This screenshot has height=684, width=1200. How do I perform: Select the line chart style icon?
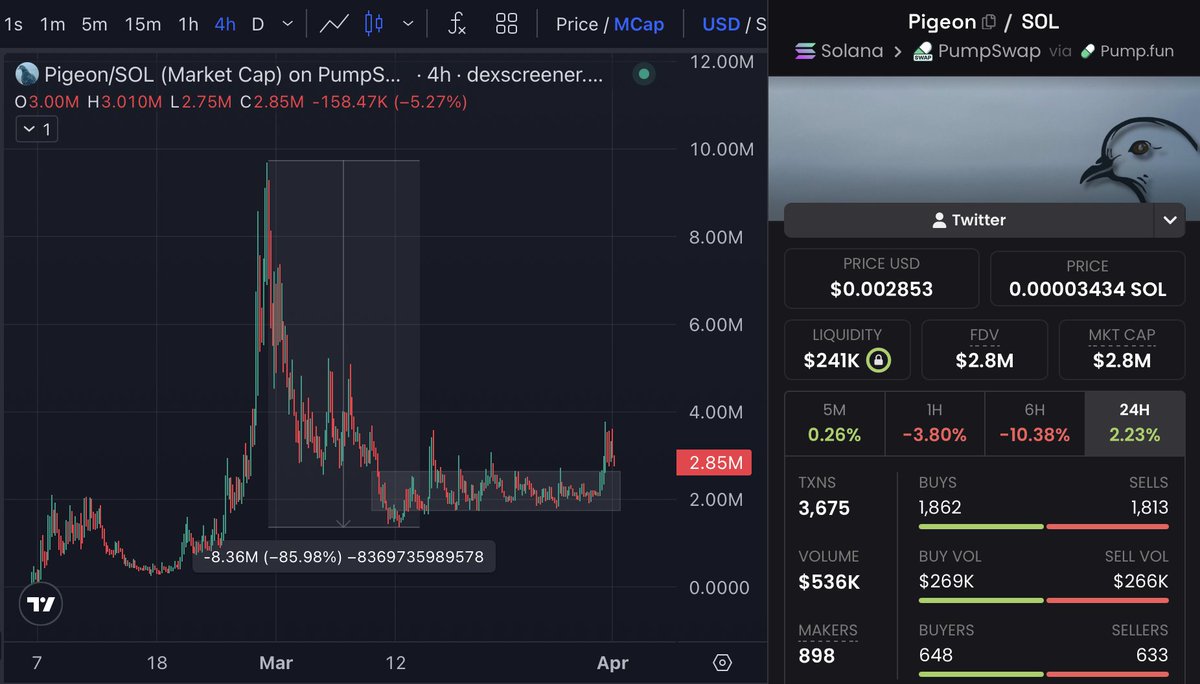[x=334, y=24]
